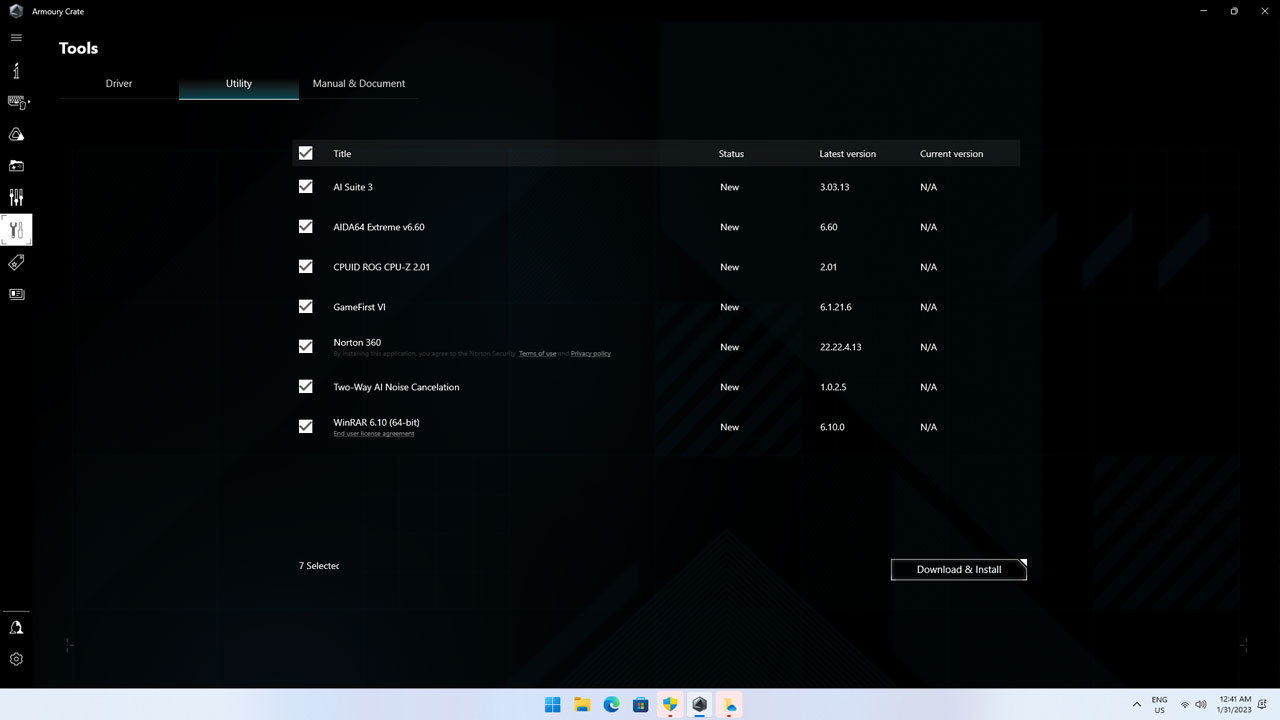1280x720 pixels.
Task: Click the New status in WinRAR row
Action: 729,427
